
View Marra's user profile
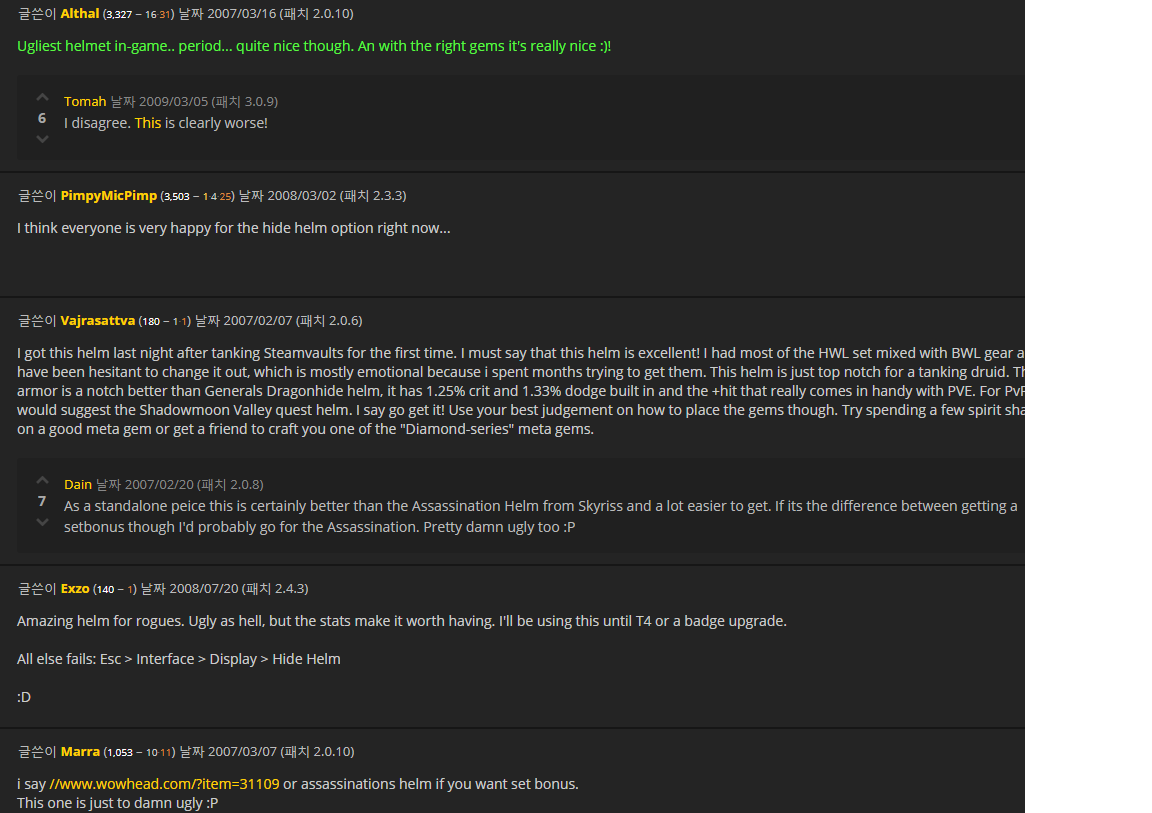(x=80, y=751)
